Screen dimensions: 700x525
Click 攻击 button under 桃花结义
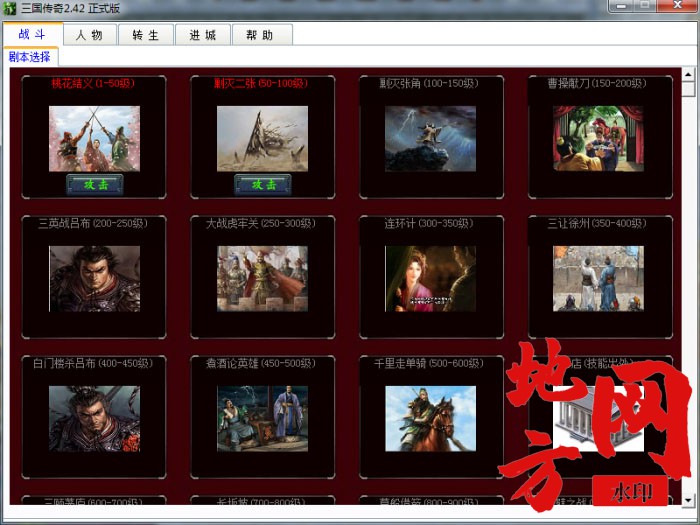(x=95, y=184)
